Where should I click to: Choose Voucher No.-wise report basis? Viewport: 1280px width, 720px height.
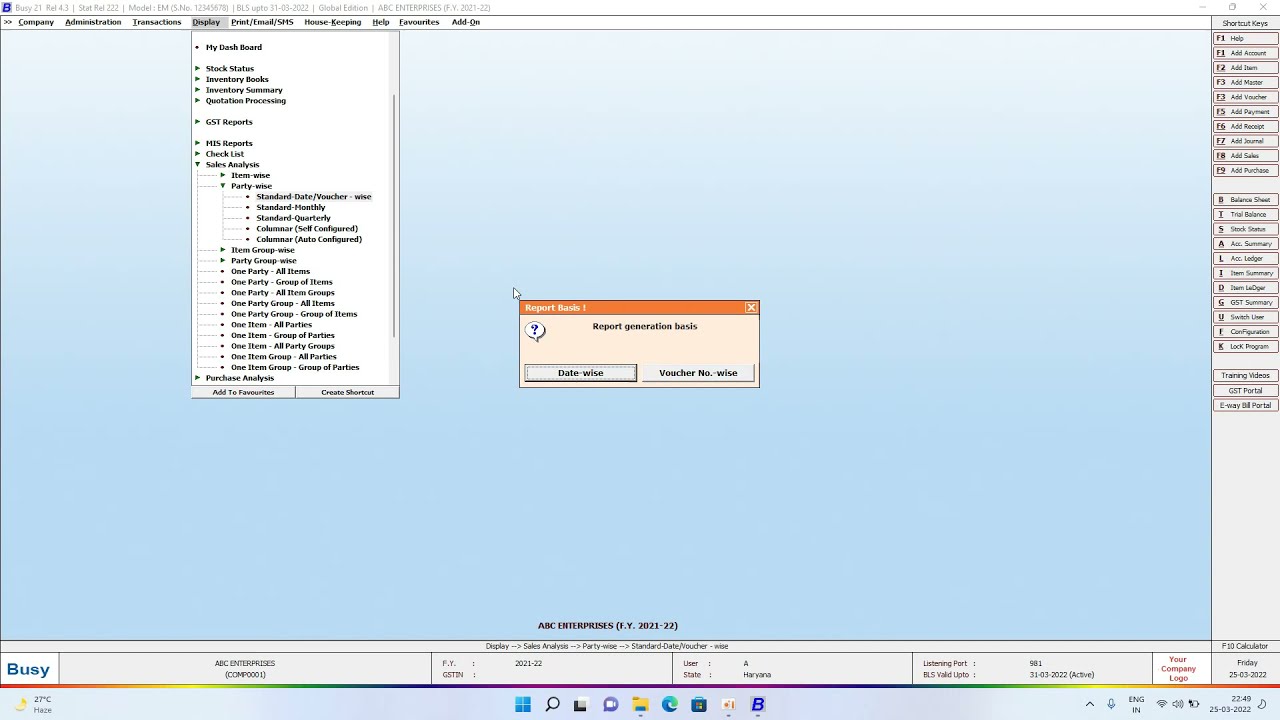pos(698,373)
